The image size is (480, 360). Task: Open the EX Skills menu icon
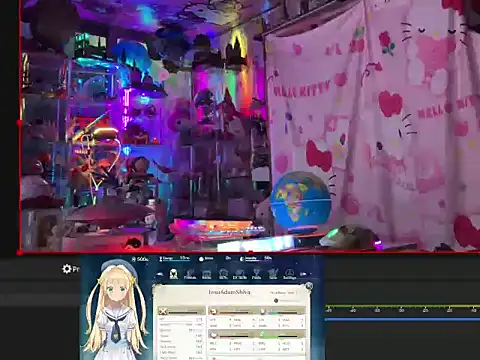(240, 274)
